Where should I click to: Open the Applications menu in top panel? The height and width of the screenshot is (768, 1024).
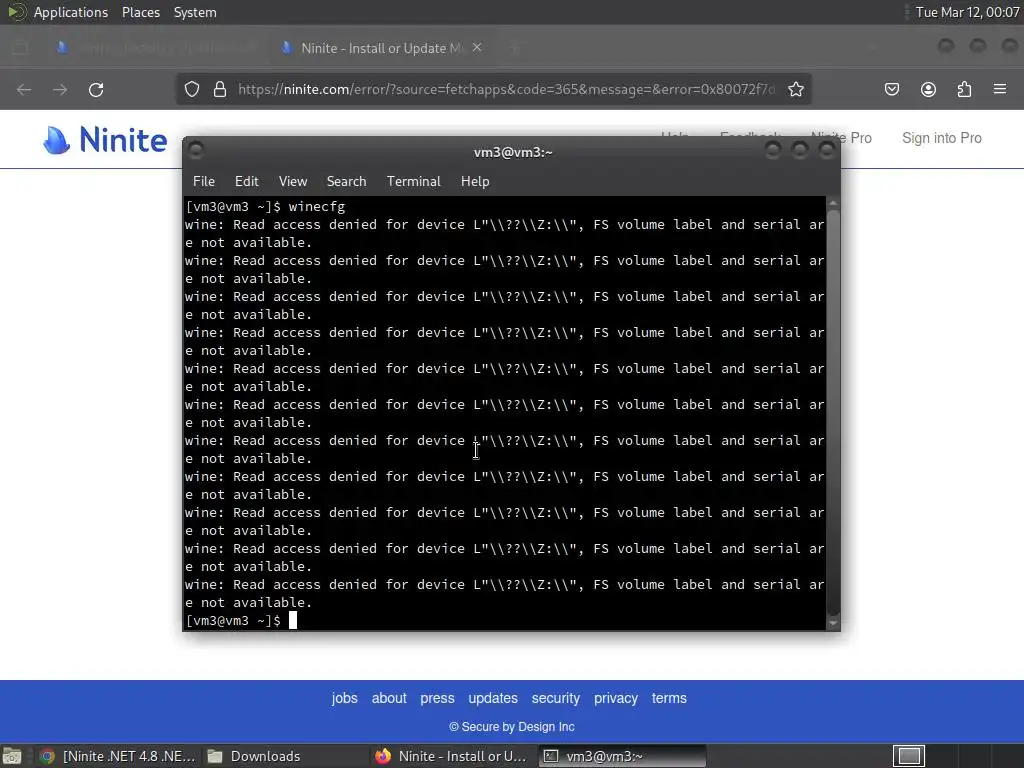click(71, 12)
